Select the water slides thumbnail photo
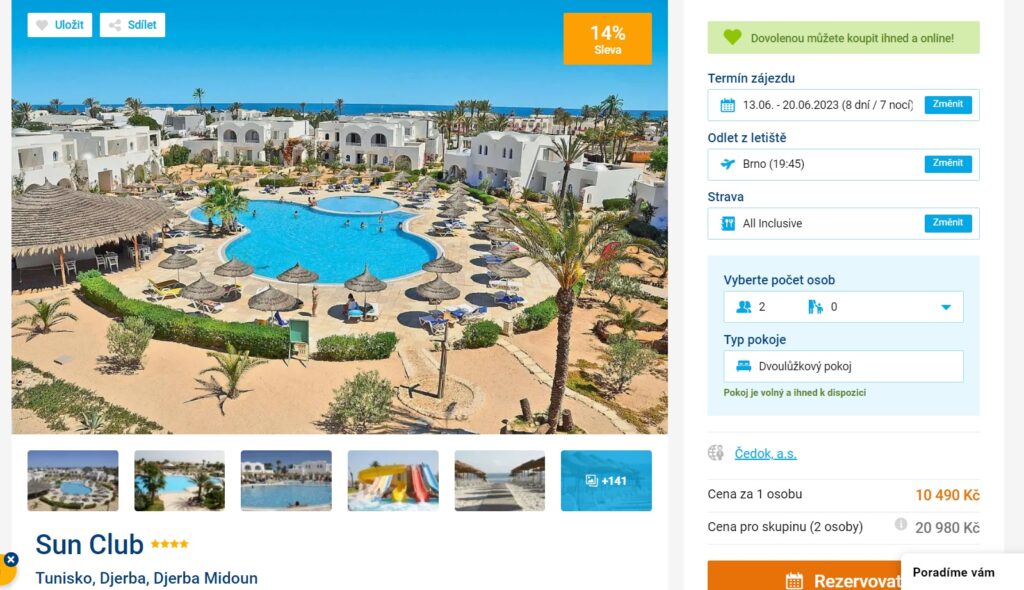Viewport: 1024px width, 590px height. pos(393,480)
